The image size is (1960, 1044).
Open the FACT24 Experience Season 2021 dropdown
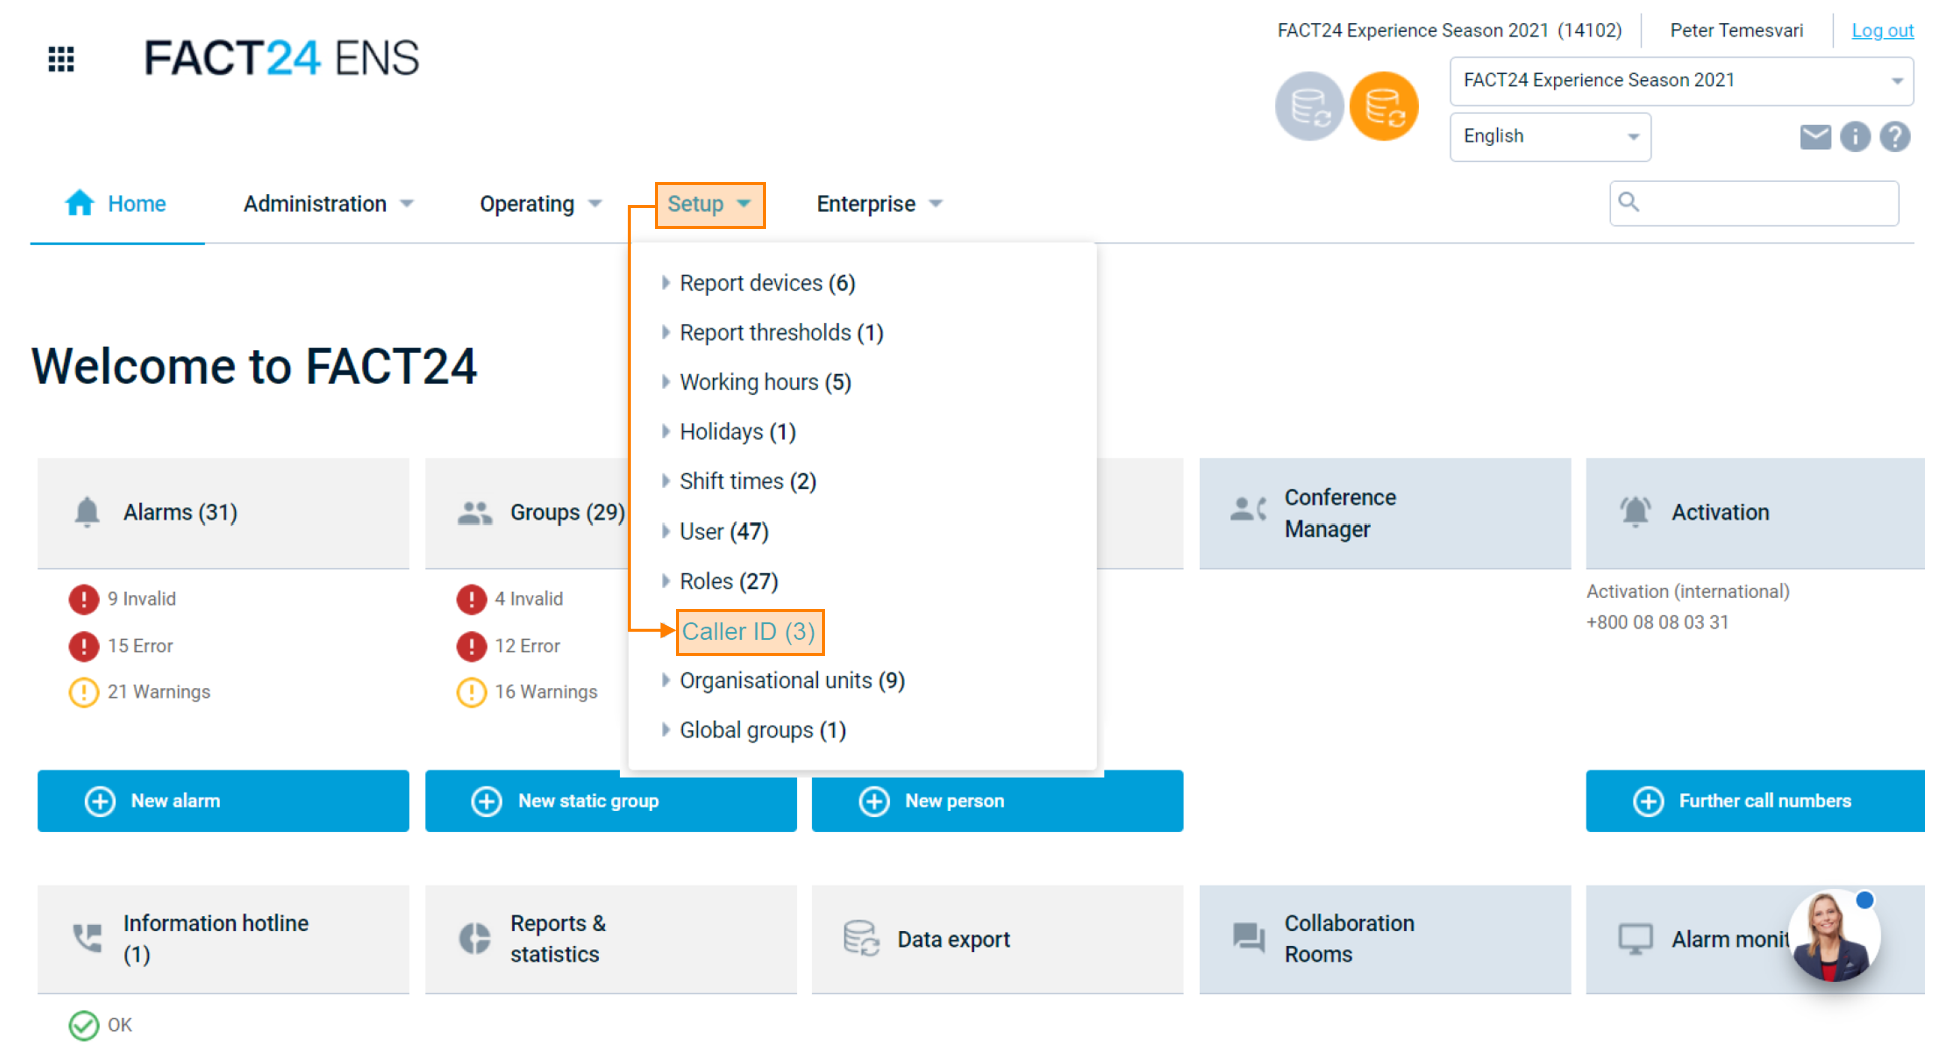[1681, 81]
